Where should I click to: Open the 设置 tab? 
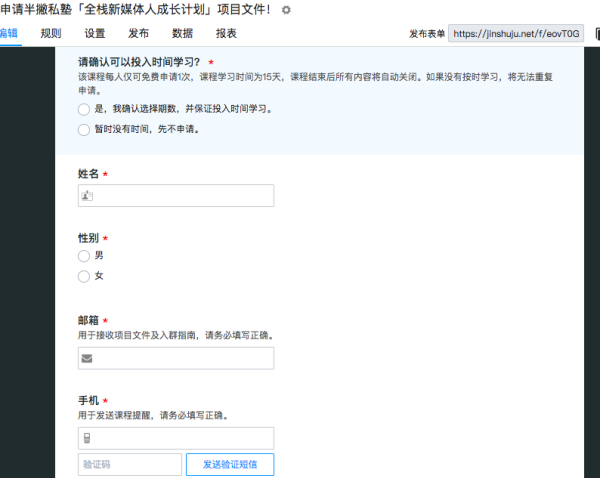pos(95,33)
